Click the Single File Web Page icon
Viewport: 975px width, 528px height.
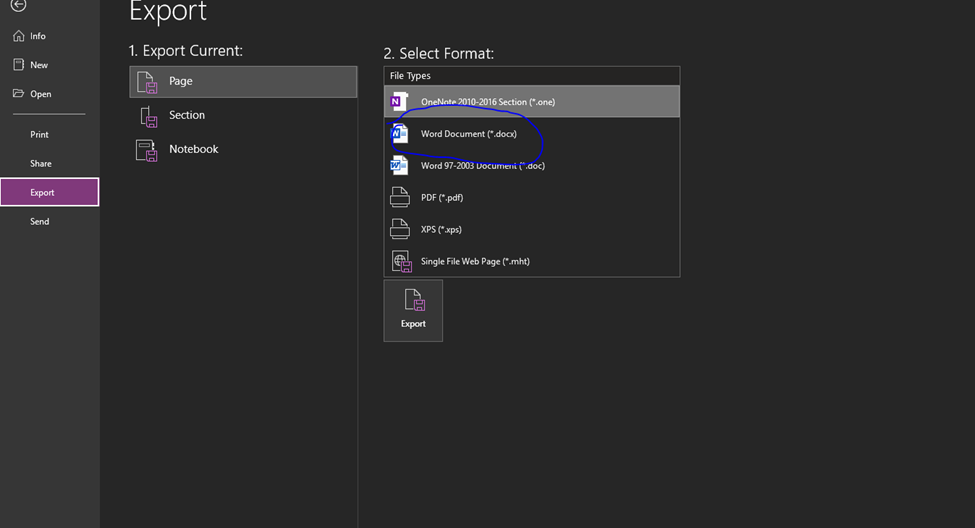tap(401, 261)
